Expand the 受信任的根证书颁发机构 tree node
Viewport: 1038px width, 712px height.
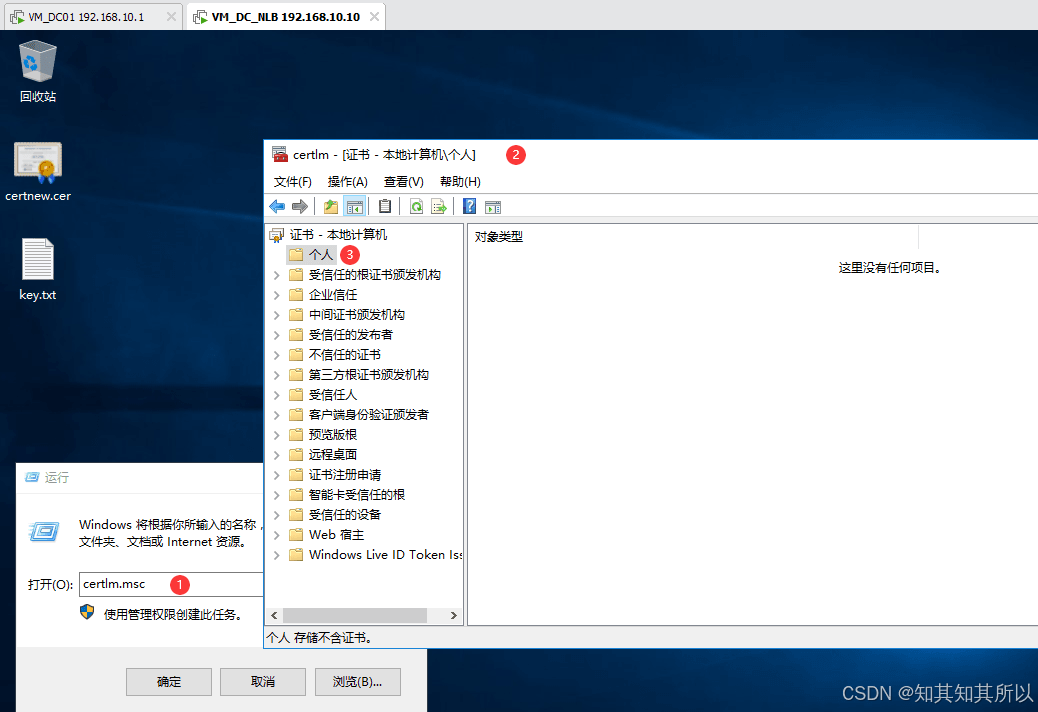click(x=277, y=275)
